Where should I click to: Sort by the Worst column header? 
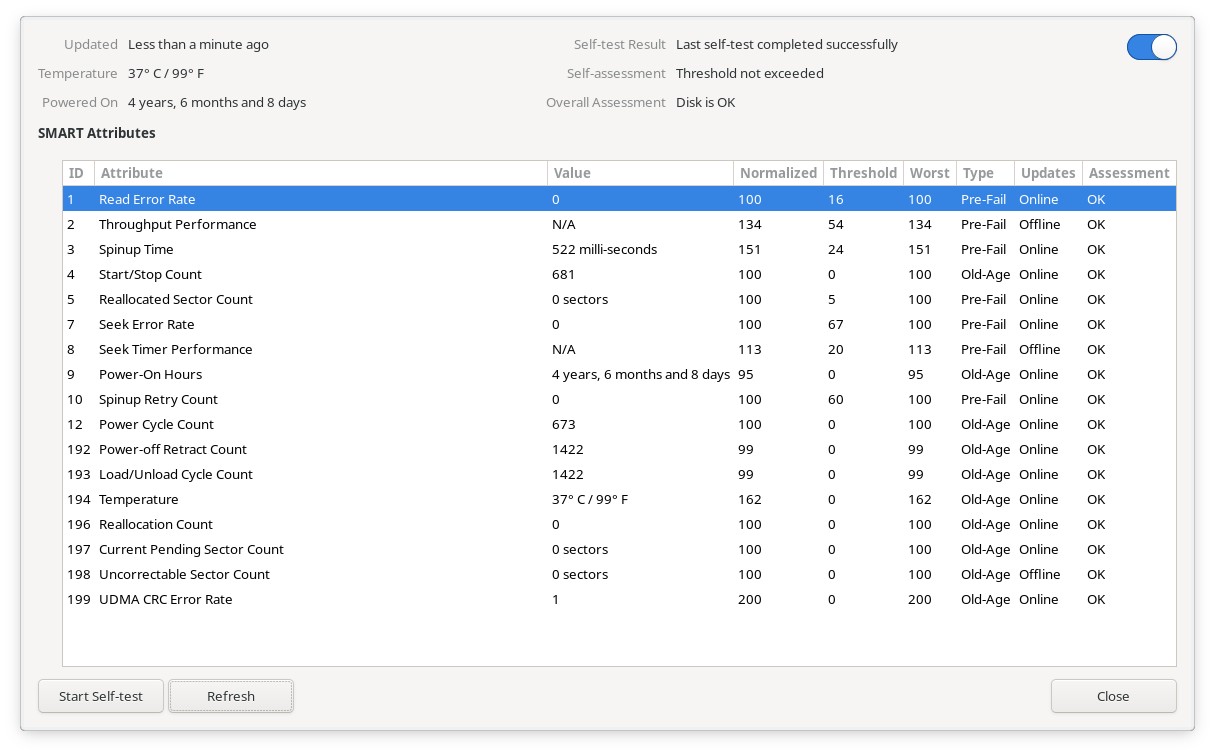point(929,173)
